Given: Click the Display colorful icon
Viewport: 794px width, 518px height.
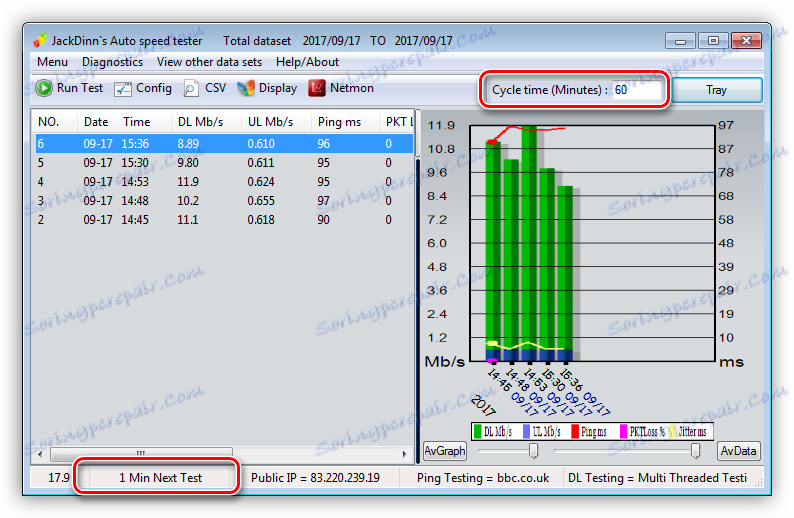Looking at the screenshot, I should 246,89.
